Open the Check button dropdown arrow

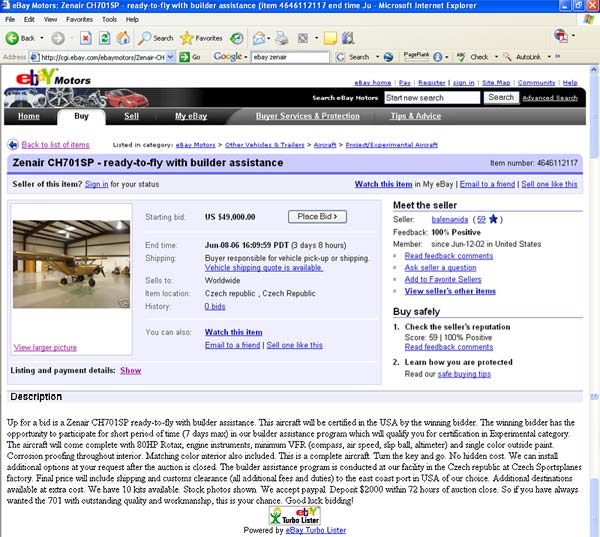497,57
